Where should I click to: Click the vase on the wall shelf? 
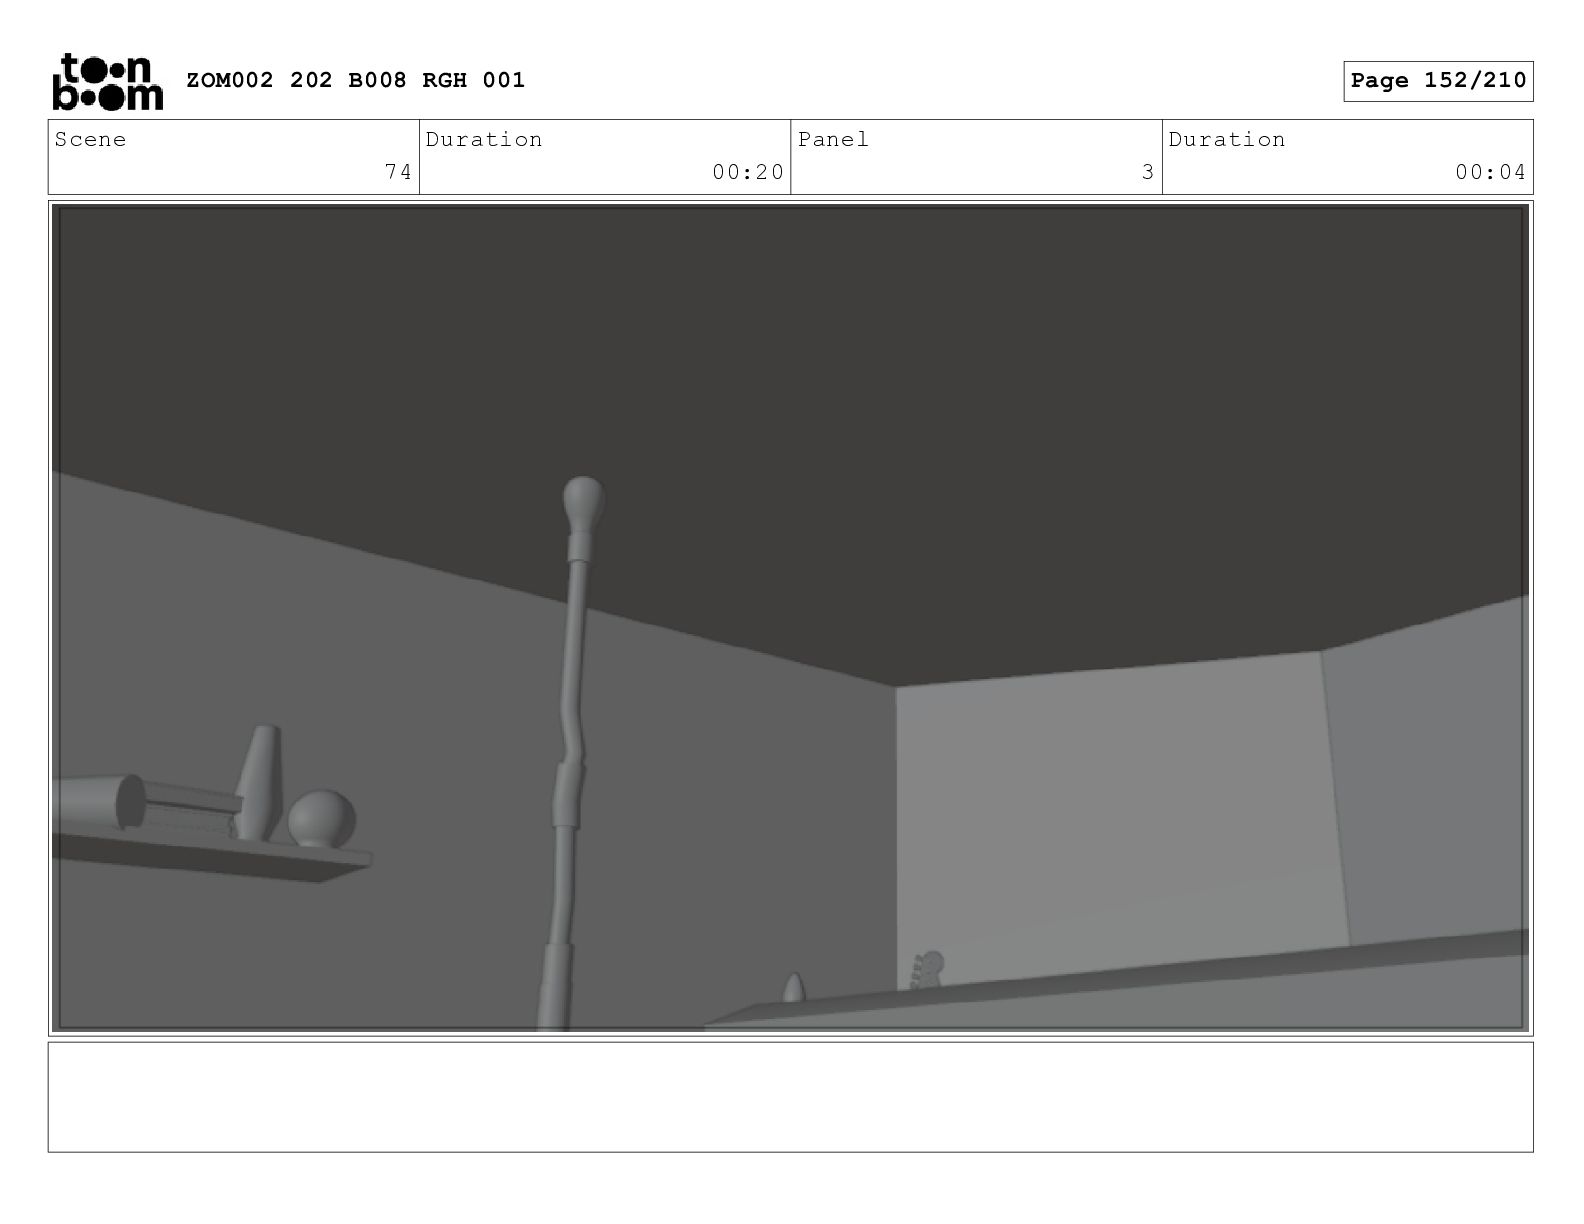point(258,782)
